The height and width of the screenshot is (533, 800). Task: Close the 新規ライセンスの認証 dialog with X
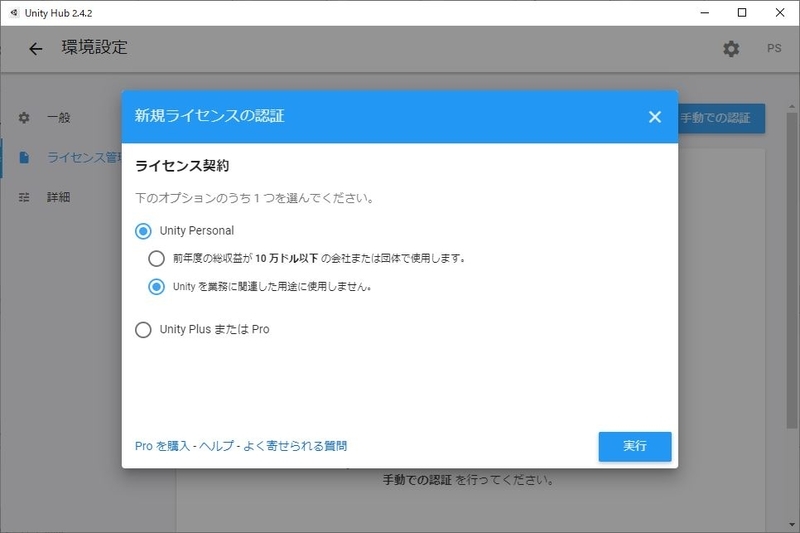click(655, 117)
